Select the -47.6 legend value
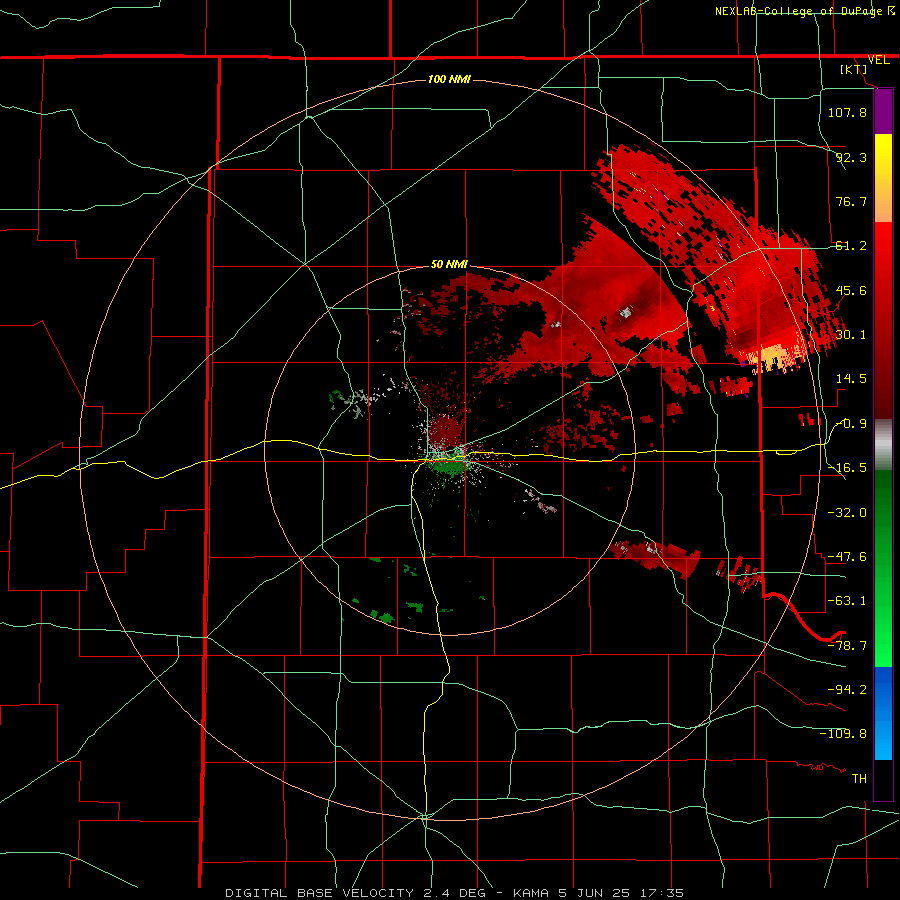The height and width of the screenshot is (900, 900). click(x=847, y=557)
